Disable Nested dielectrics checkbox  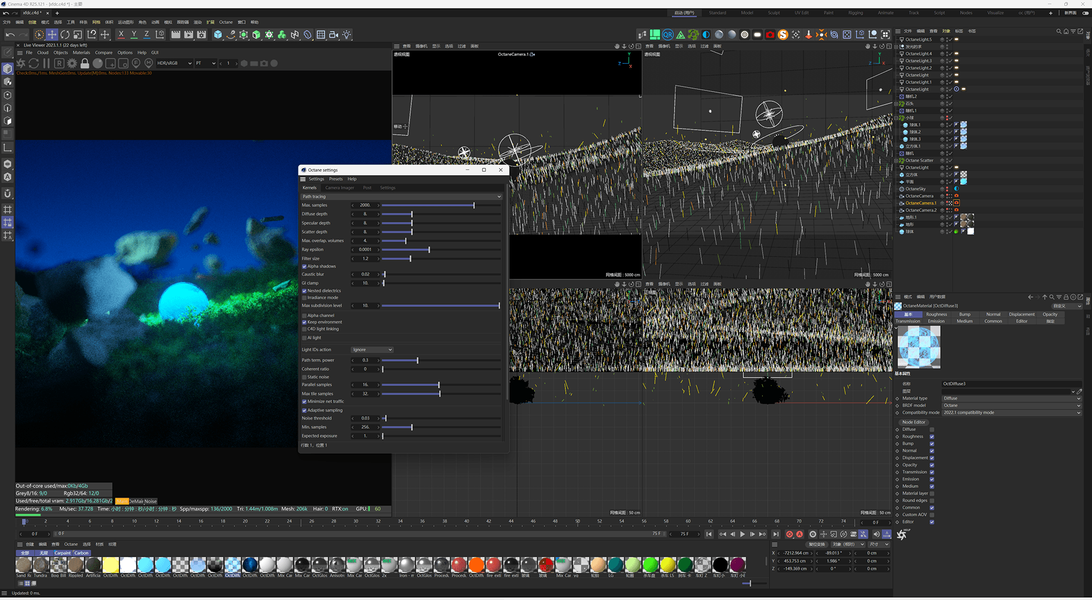click(304, 291)
